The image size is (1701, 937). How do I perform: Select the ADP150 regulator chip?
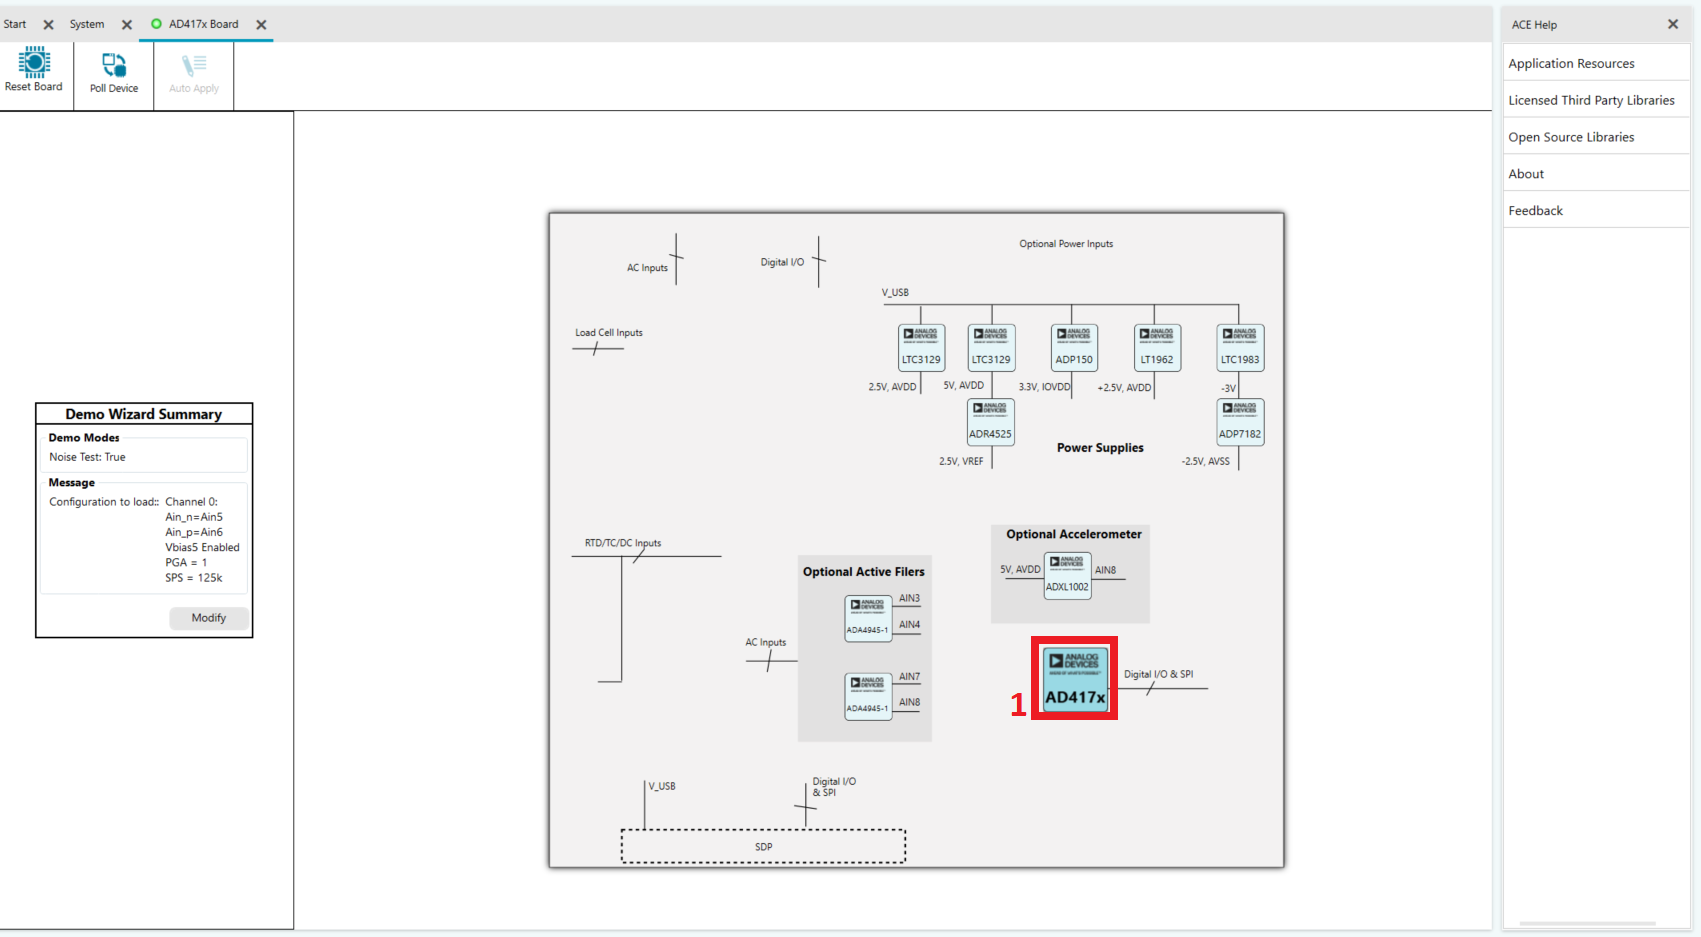1074,348
